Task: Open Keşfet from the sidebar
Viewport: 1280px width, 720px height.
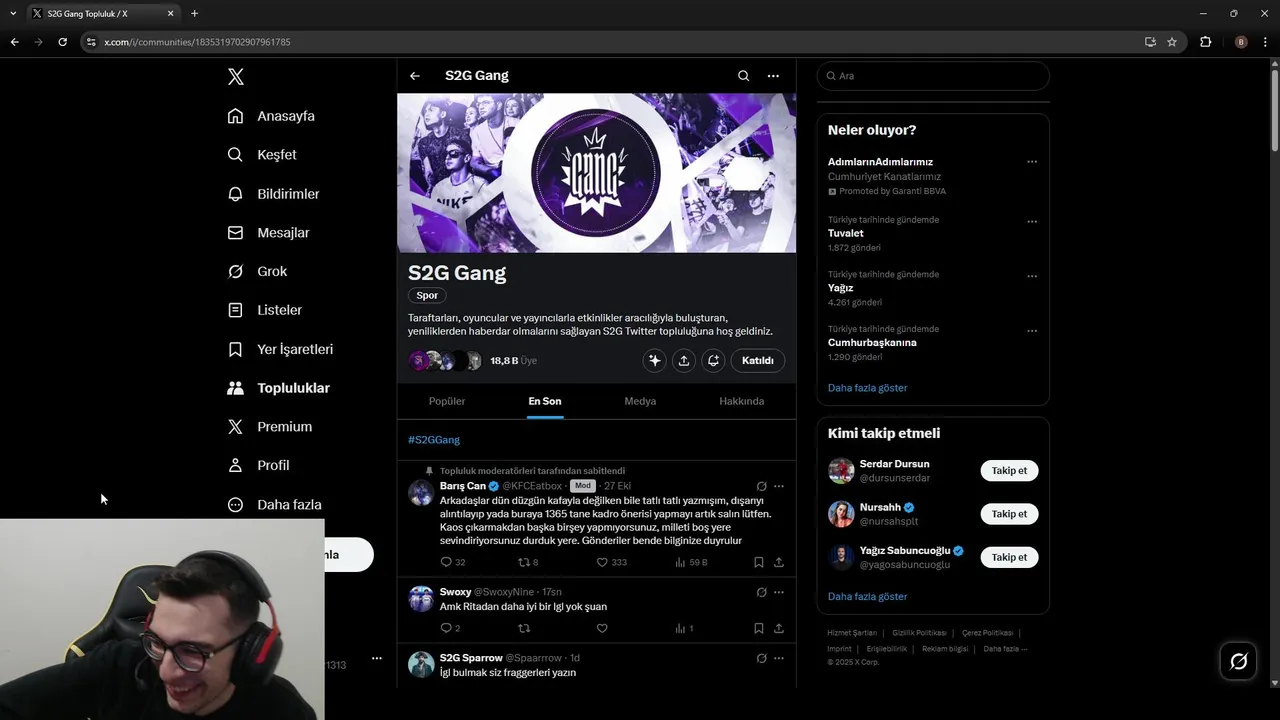Action: [x=262, y=155]
